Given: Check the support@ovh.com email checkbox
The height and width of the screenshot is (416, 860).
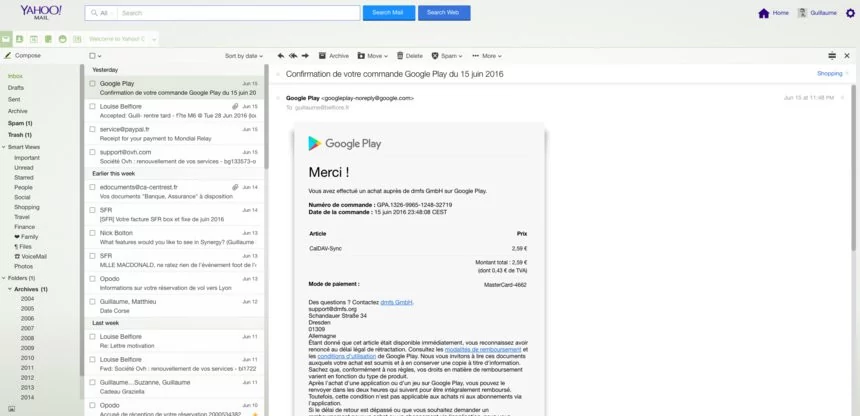Looking at the screenshot, I should [x=92, y=151].
